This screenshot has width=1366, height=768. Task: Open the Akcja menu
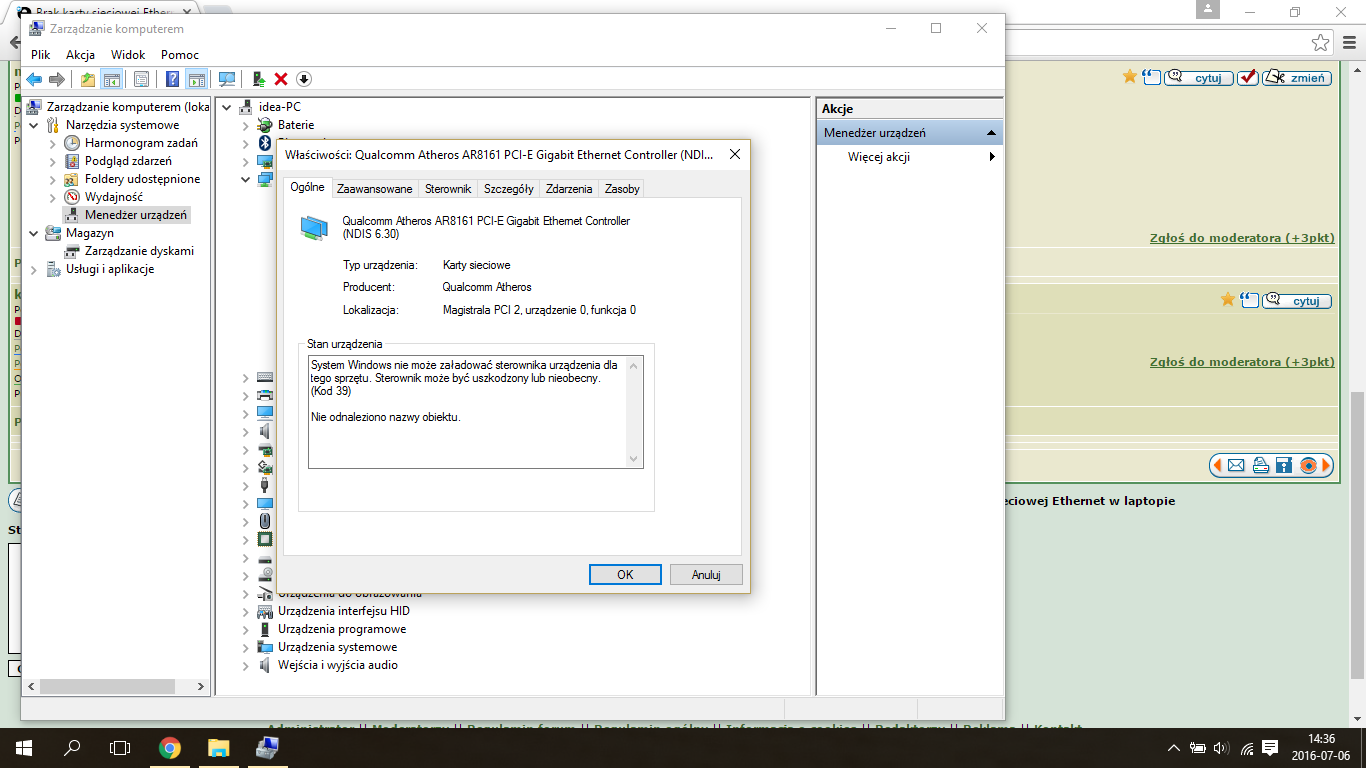81,55
